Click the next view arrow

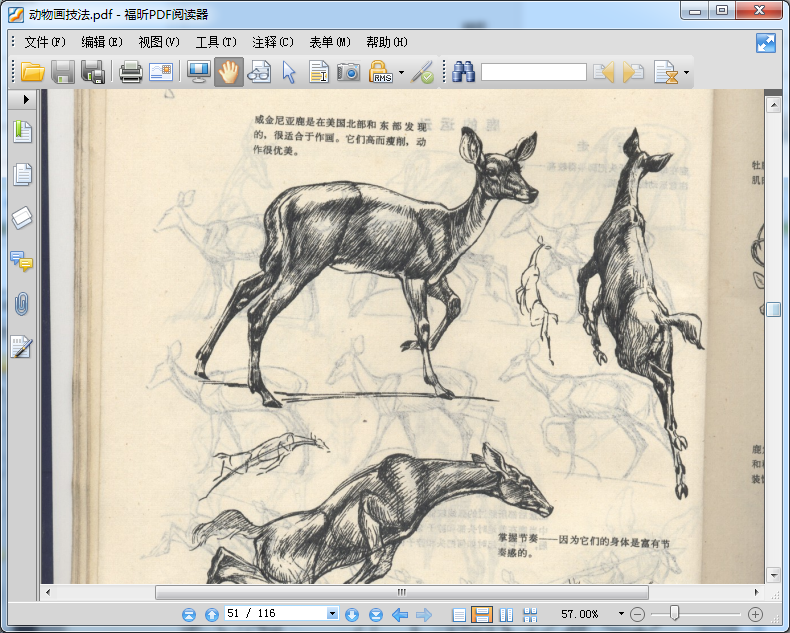tap(424, 614)
